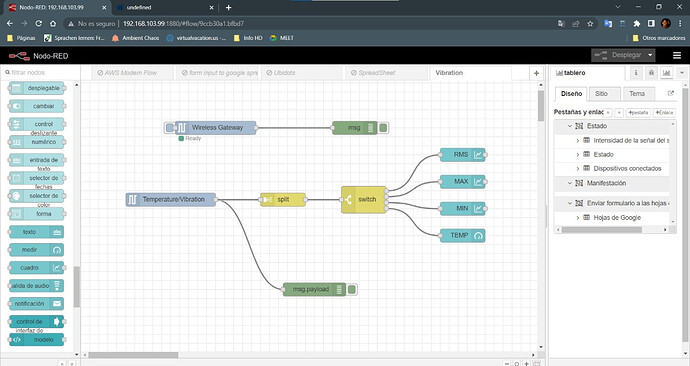
Task: Open the Ambient Chaos bookmark
Action: click(136, 38)
